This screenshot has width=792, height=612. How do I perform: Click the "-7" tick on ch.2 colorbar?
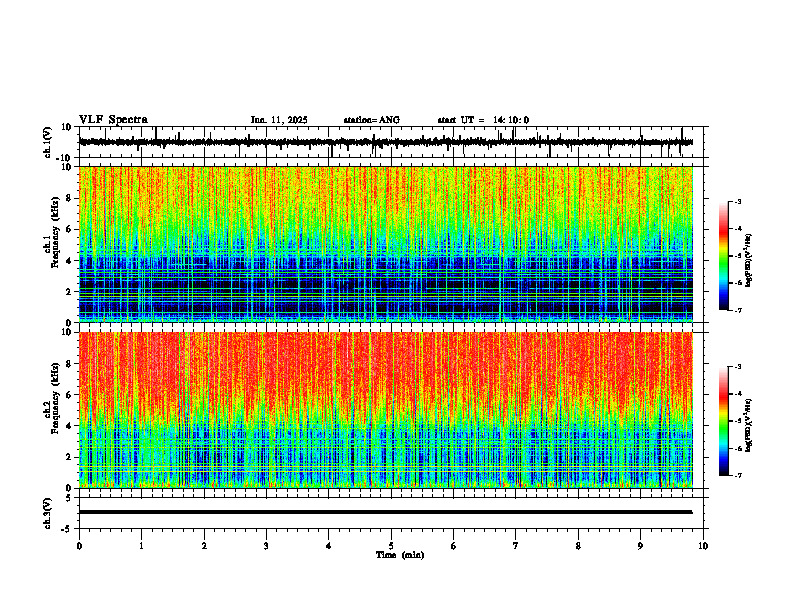(x=738, y=475)
